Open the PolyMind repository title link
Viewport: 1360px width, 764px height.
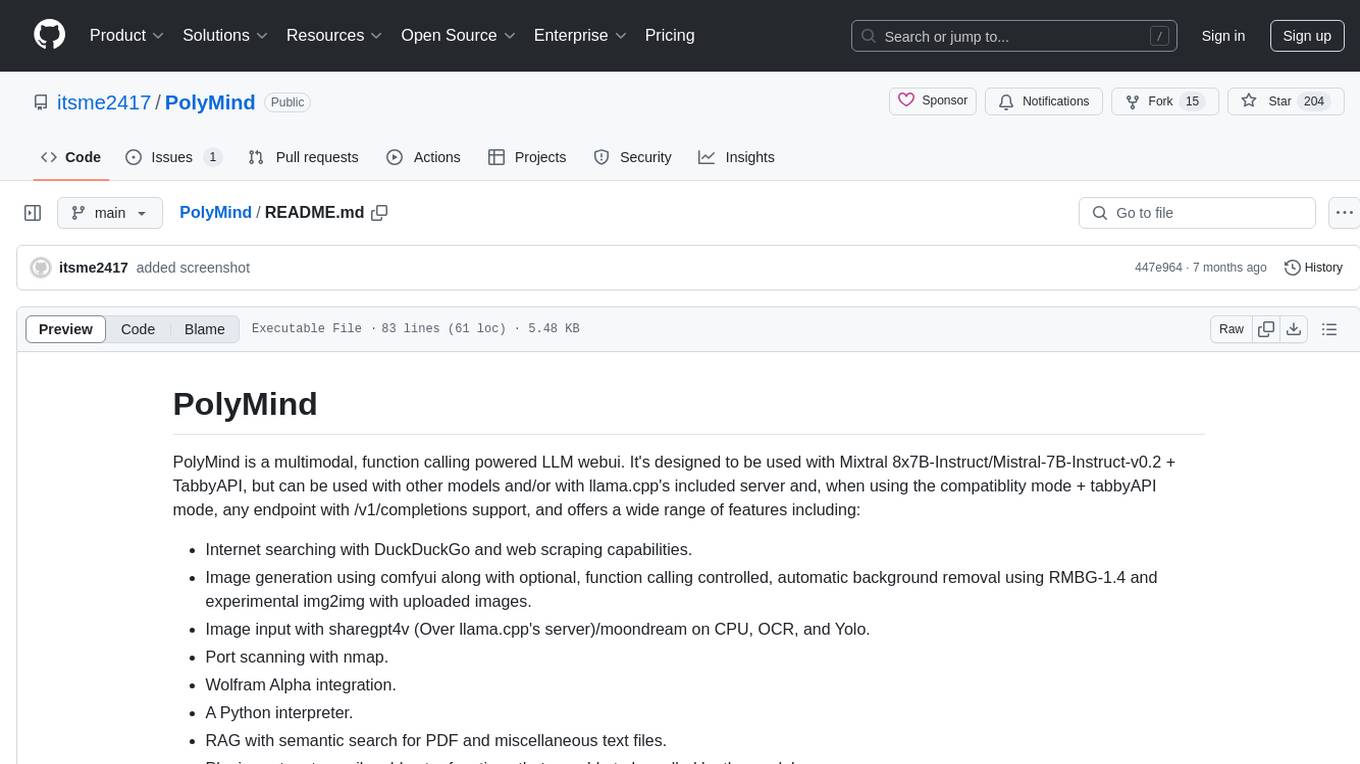pos(210,102)
